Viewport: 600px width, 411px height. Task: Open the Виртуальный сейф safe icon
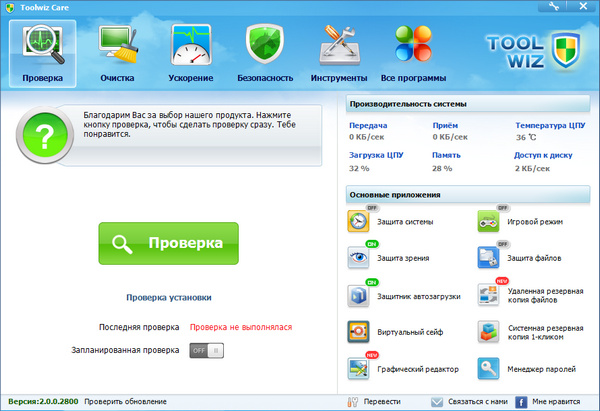point(359,331)
